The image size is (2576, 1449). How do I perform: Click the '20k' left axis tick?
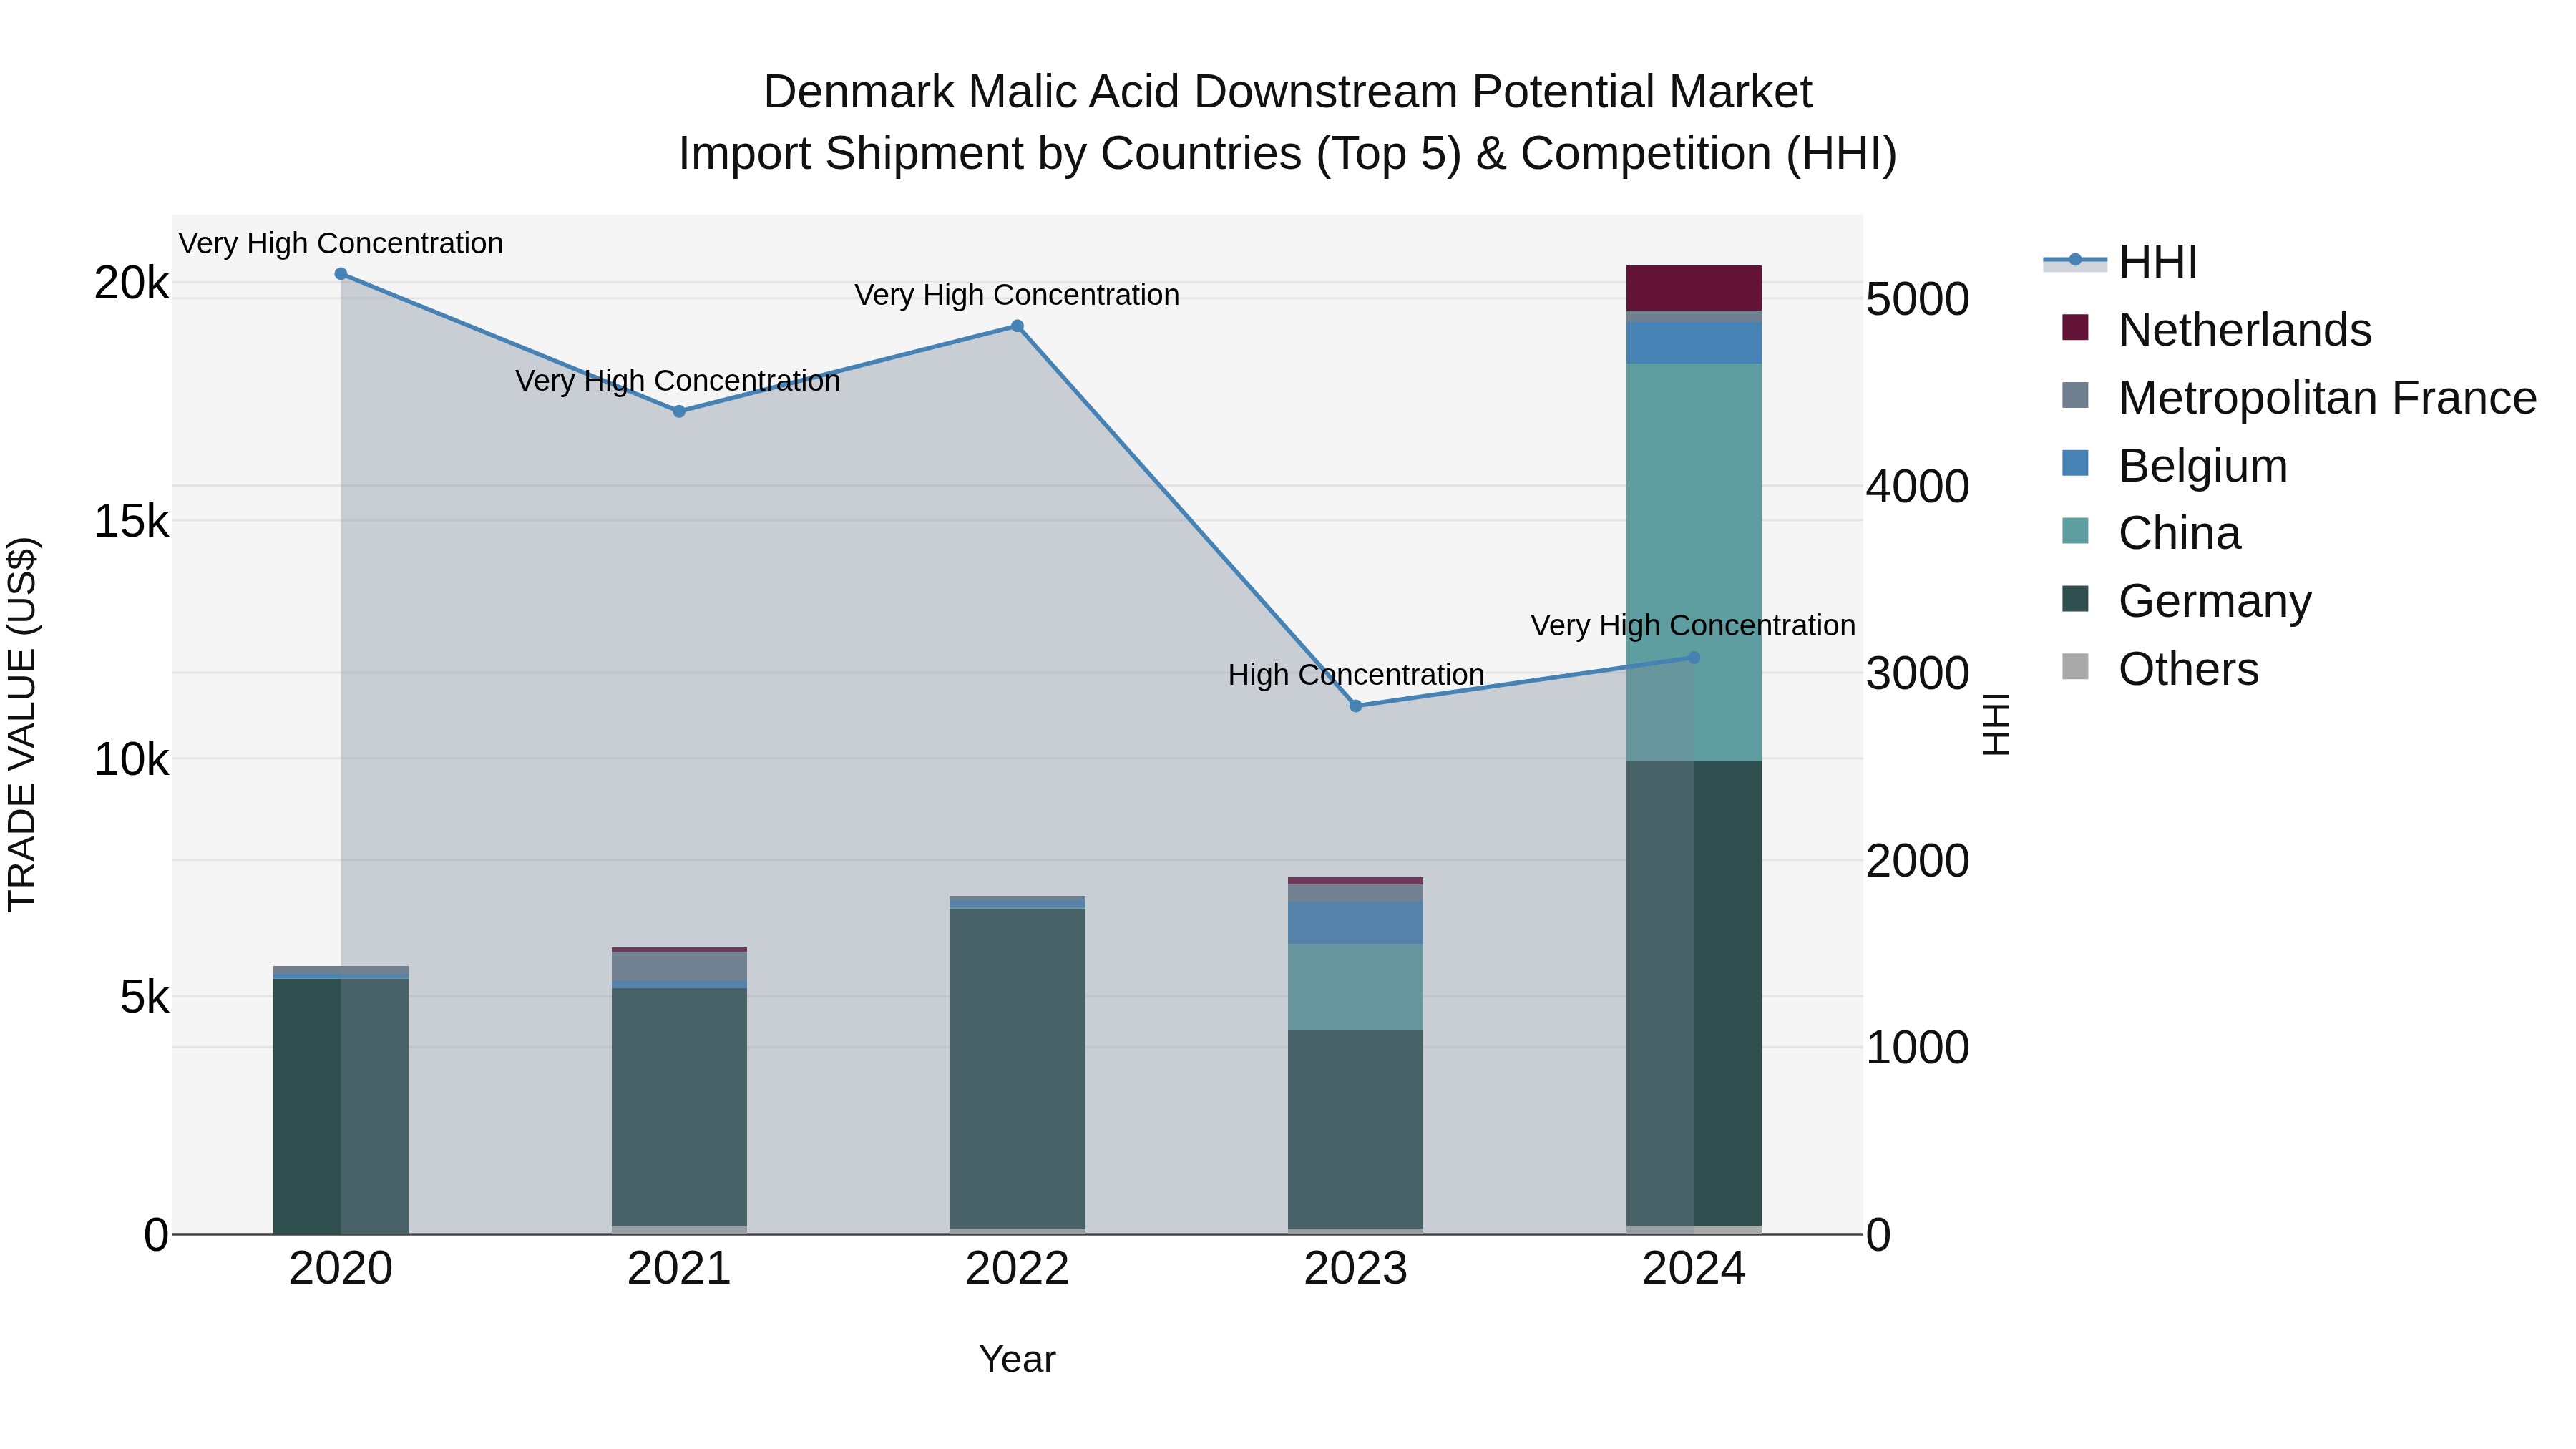pos(132,284)
